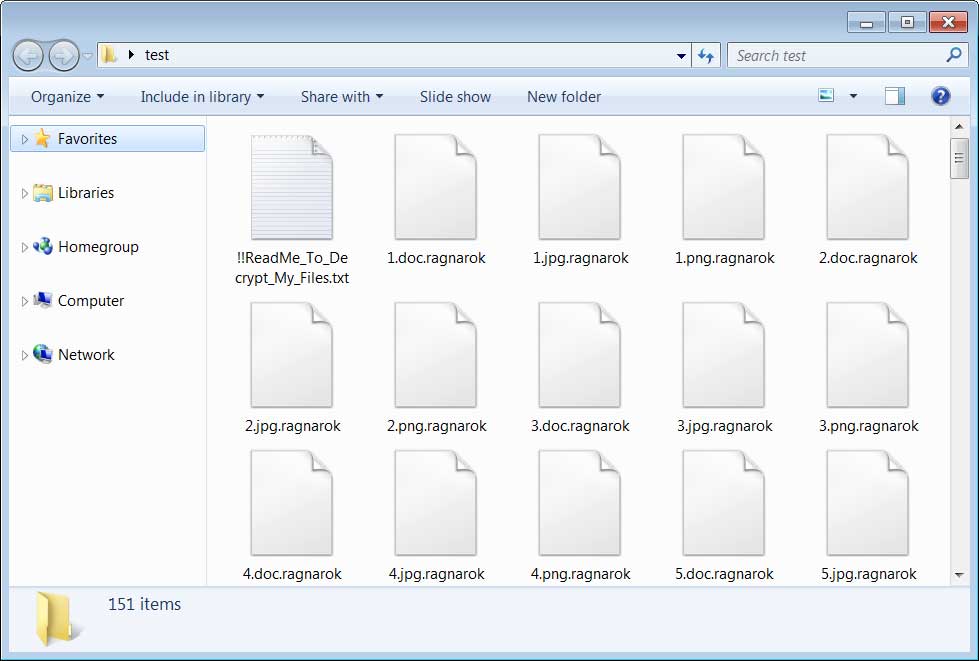The width and height of the screenshot is (979, 661).
Task: Expand the address bar history dropdown
Action: pyautogui.click(x=680, y=55)
